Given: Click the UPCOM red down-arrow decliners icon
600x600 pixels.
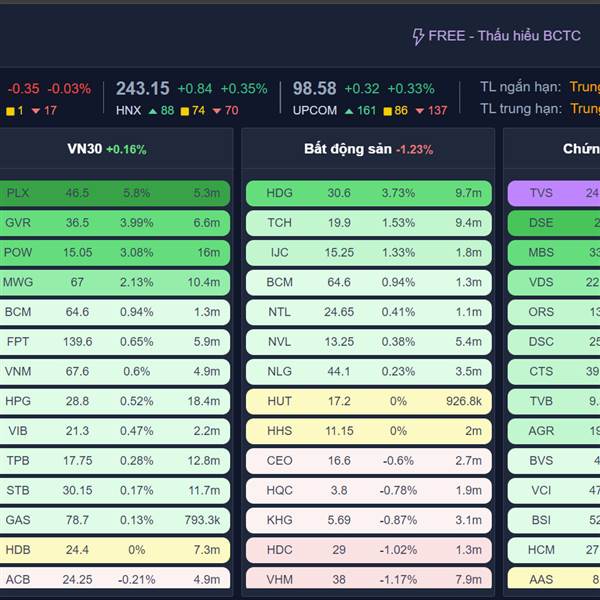Looking at the screenshot, I should point(420,111).
